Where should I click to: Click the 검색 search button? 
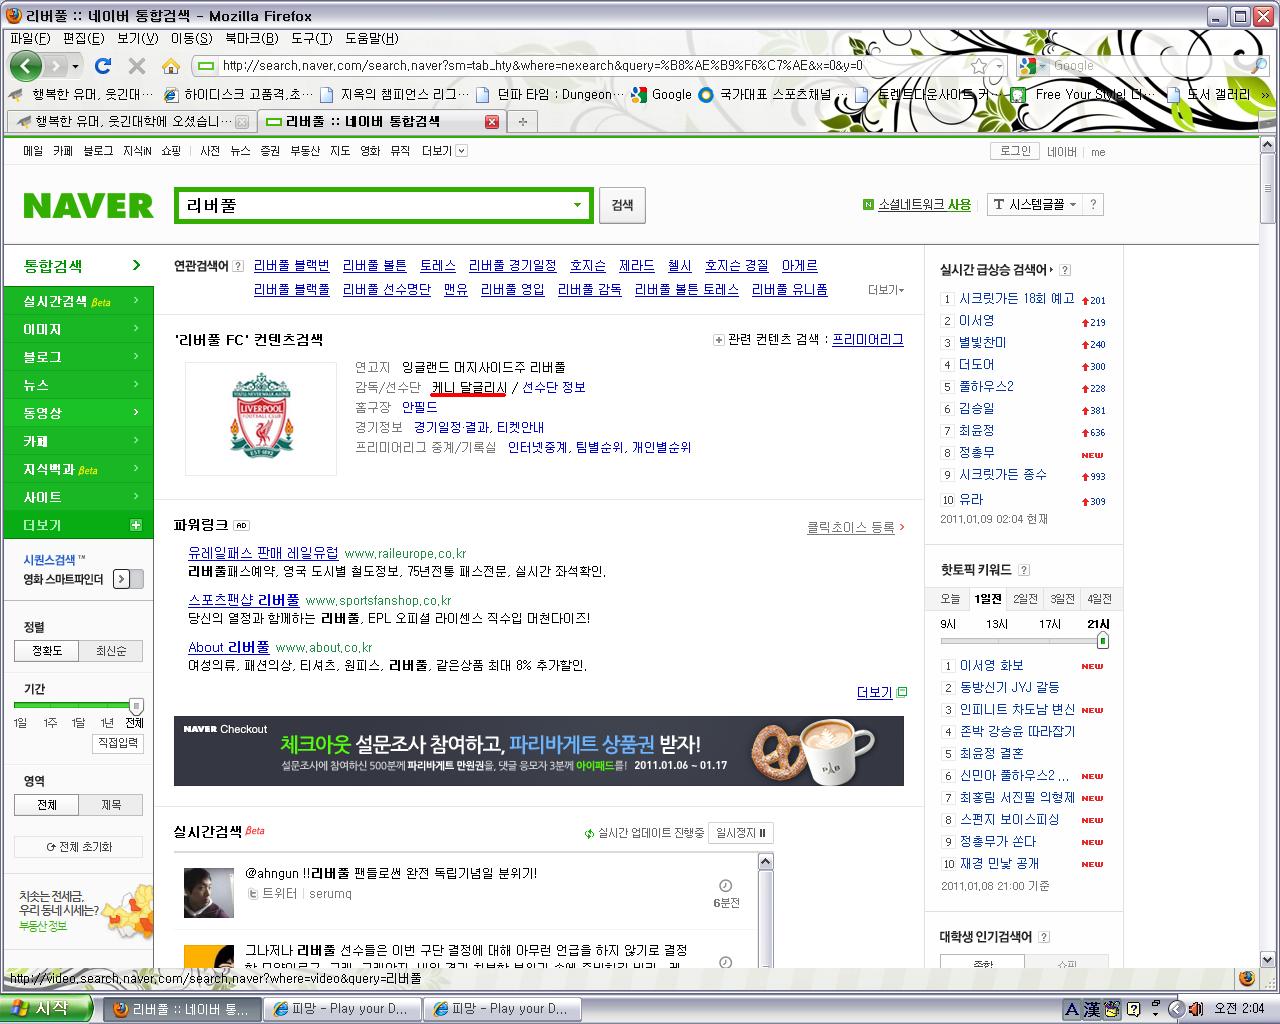pyautogui.click(x=622, y=205)
